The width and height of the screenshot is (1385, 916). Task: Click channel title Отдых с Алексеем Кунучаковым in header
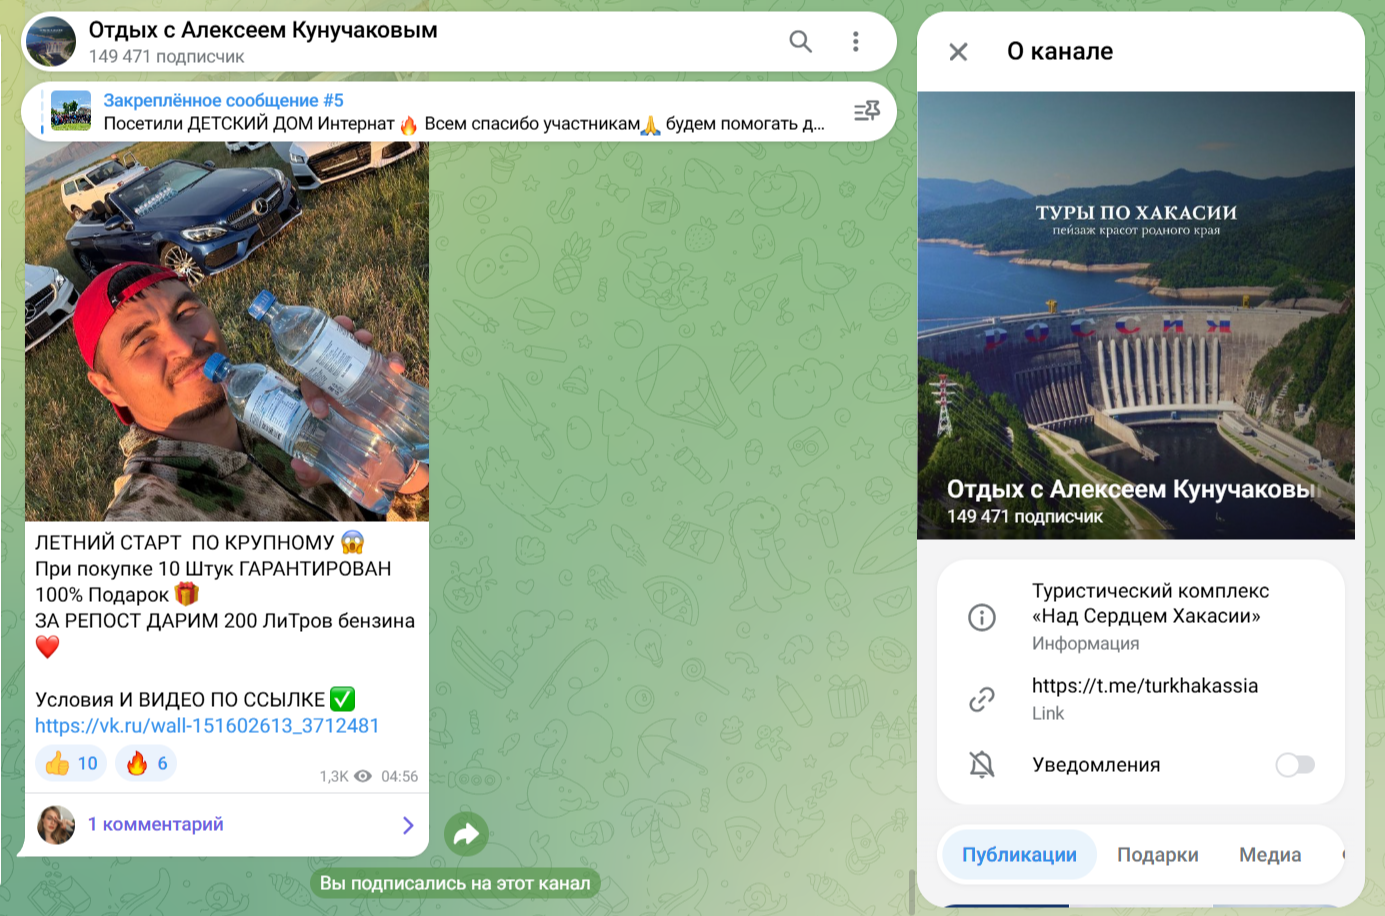(263, 30)
